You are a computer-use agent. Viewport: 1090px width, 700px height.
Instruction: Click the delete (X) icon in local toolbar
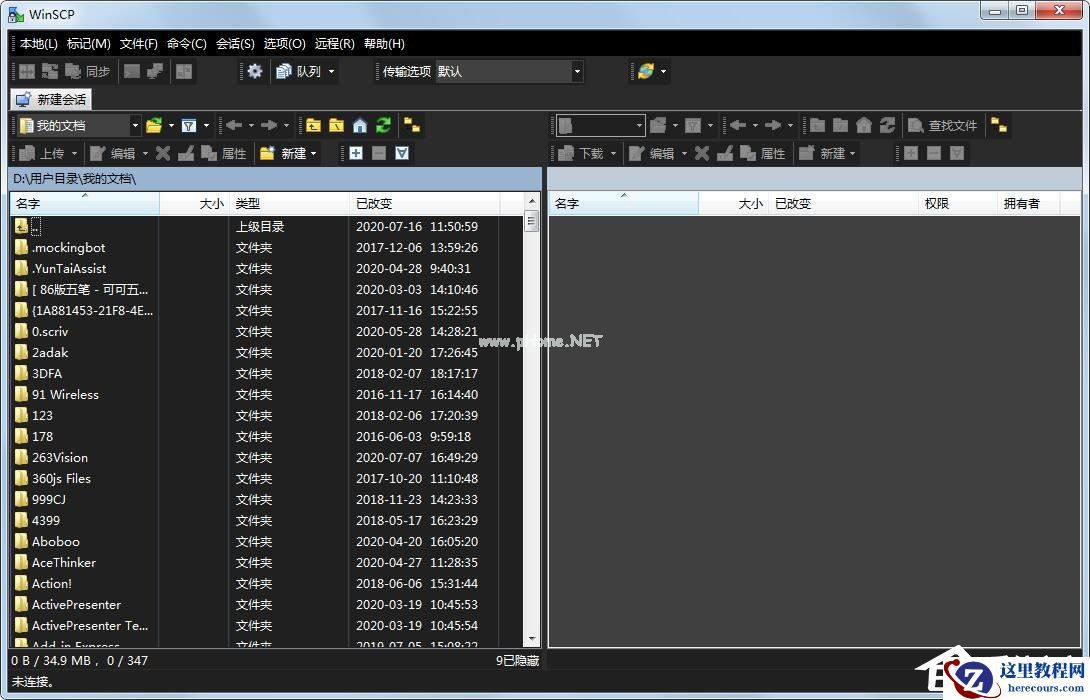pyautogui.click(x=163, y=152)
